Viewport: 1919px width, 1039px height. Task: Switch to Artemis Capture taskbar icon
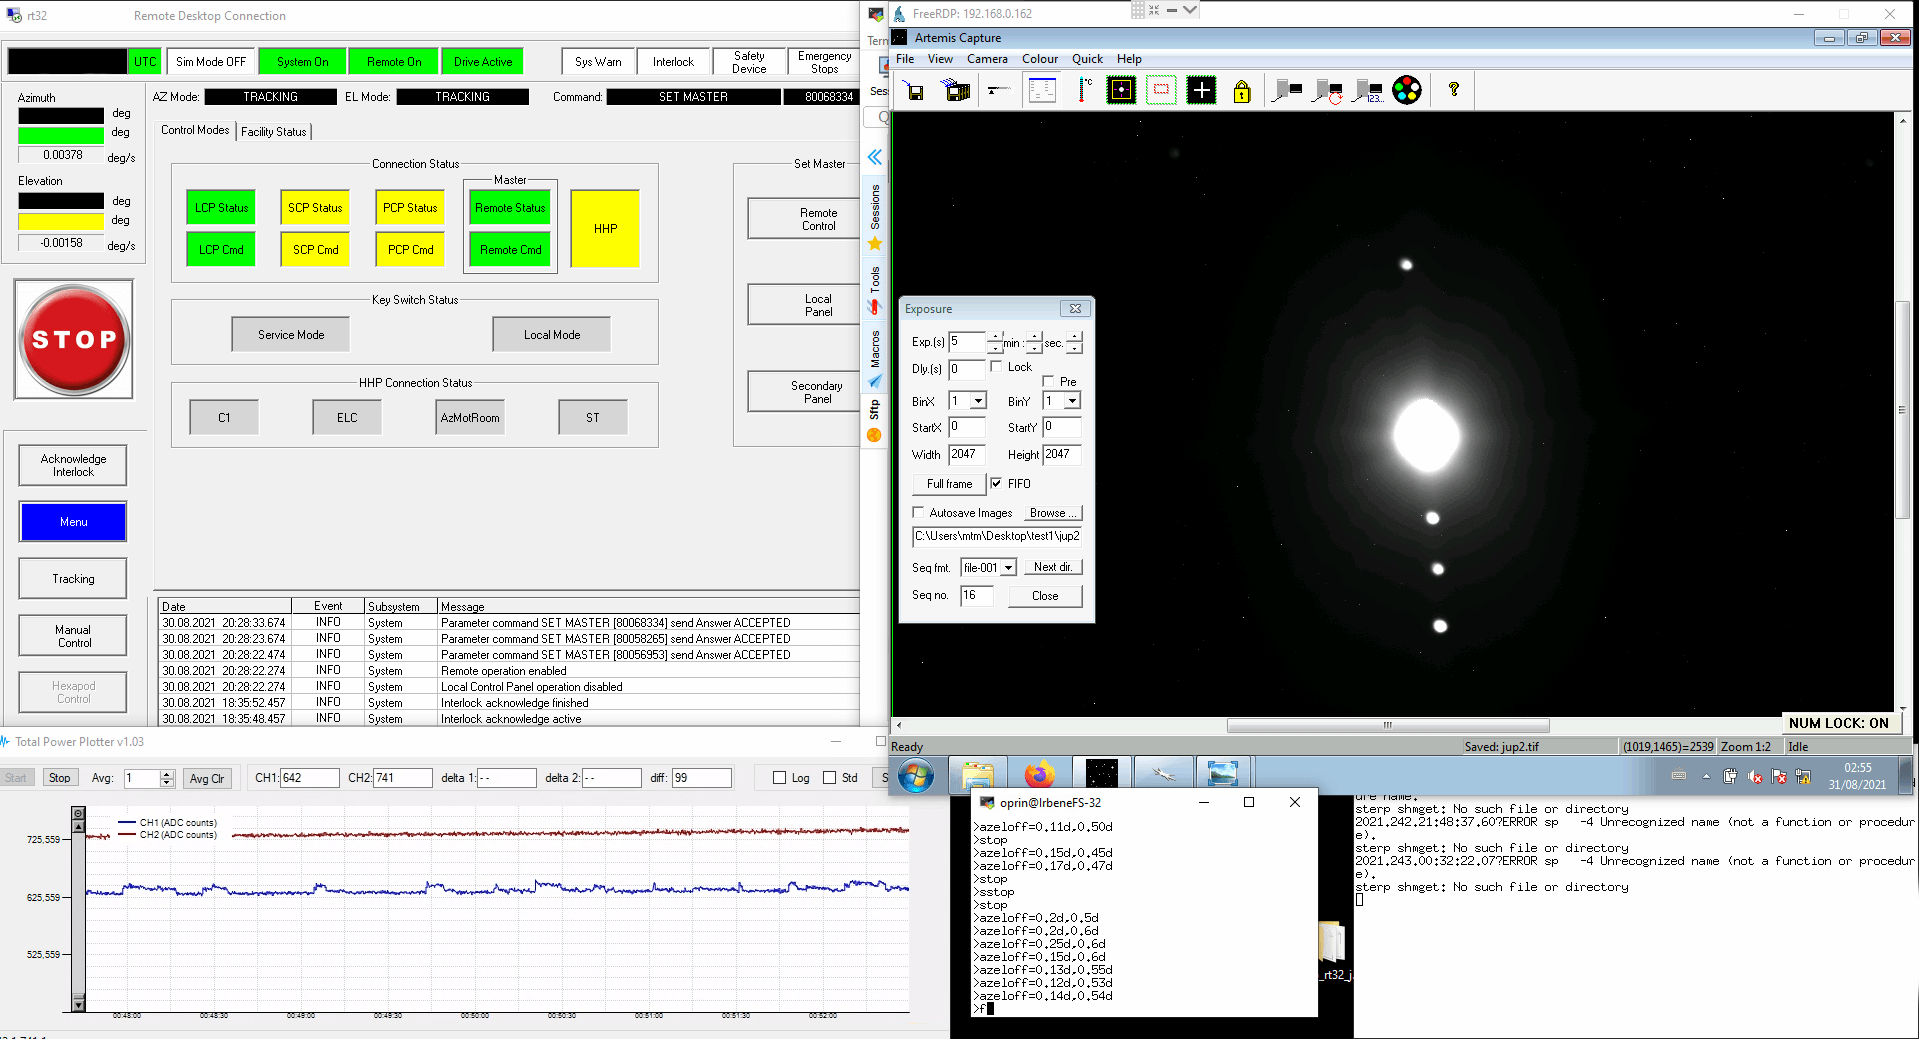pos(1102,774)
